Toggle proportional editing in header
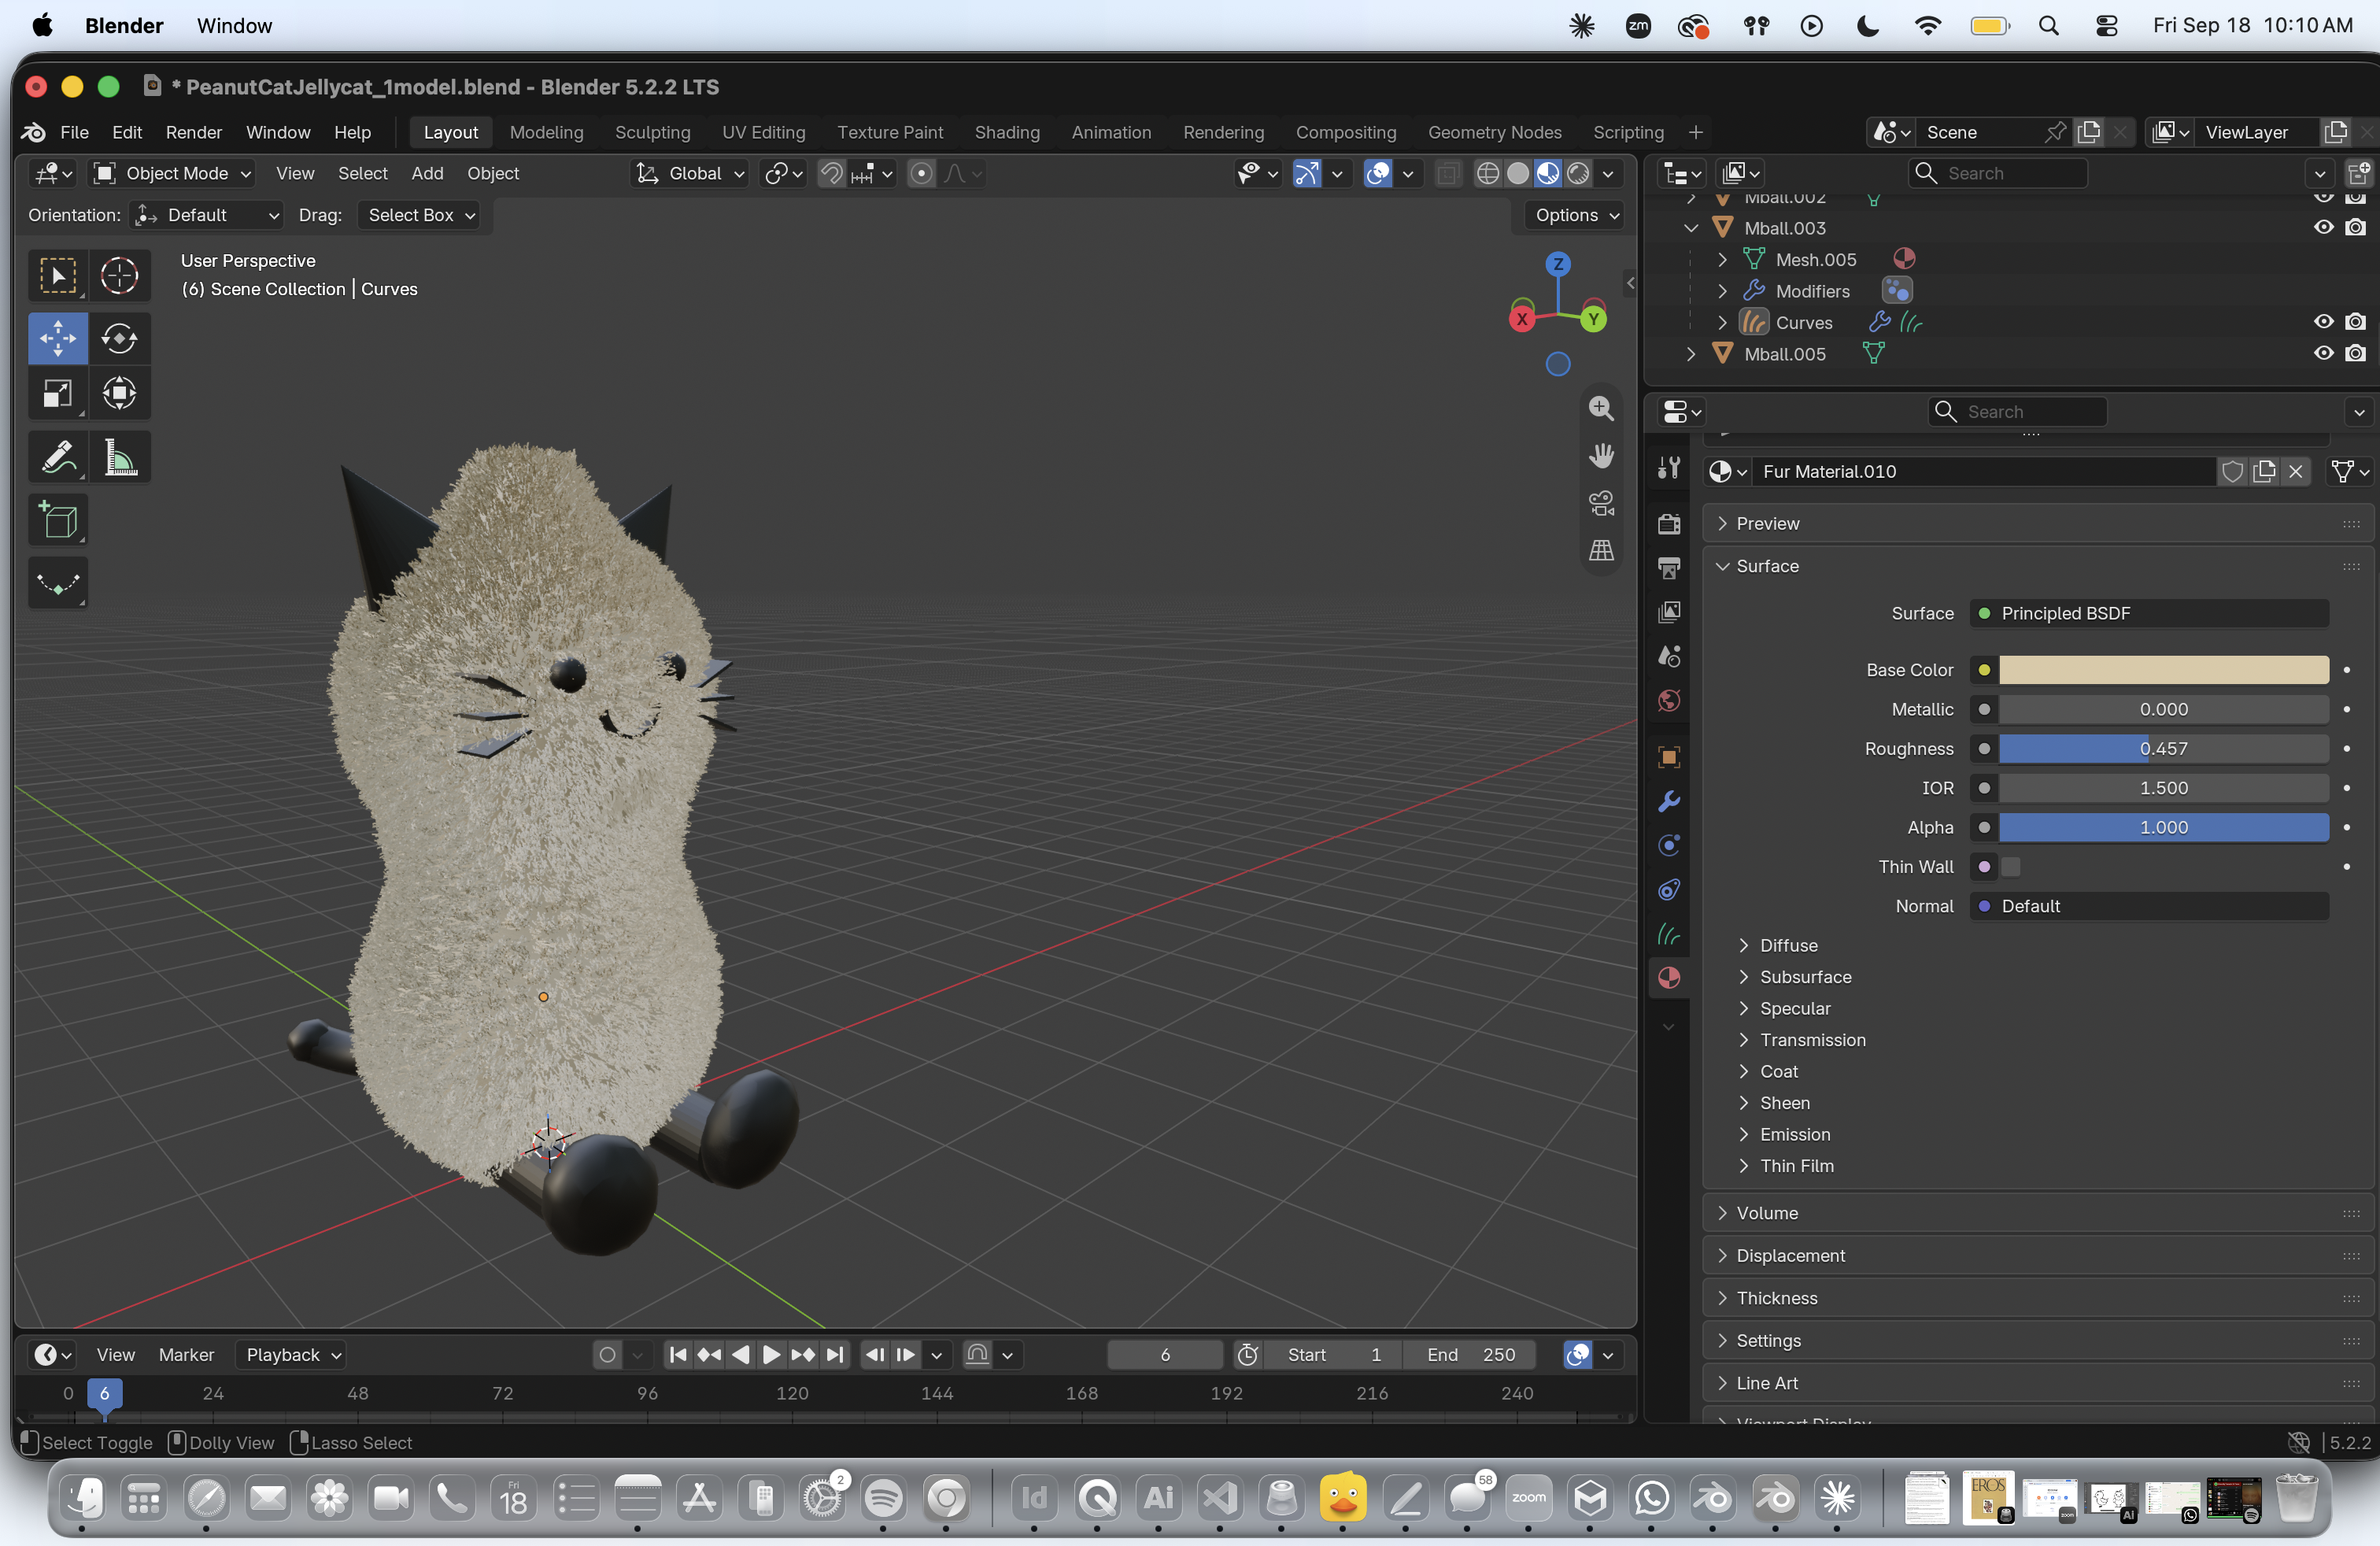 pos(921,173)
